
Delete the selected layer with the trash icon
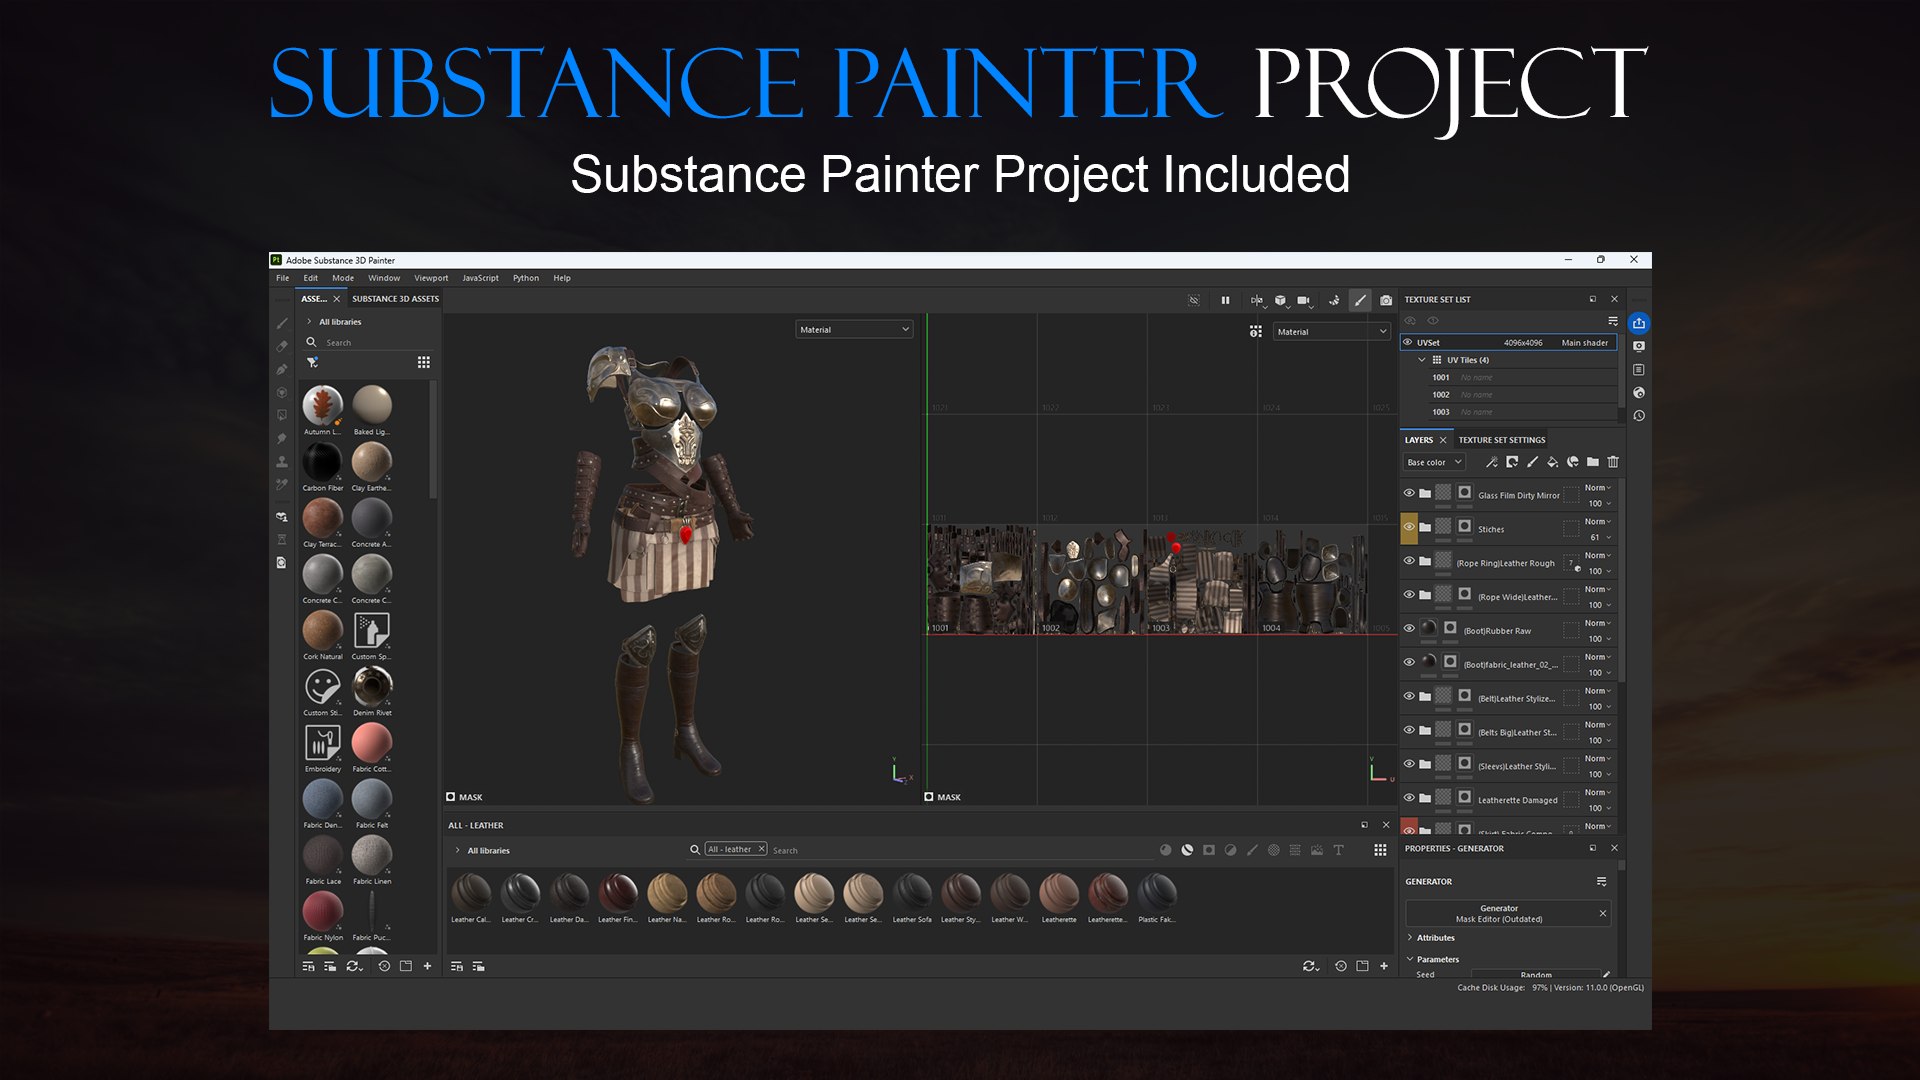[x=1613, y=462]
